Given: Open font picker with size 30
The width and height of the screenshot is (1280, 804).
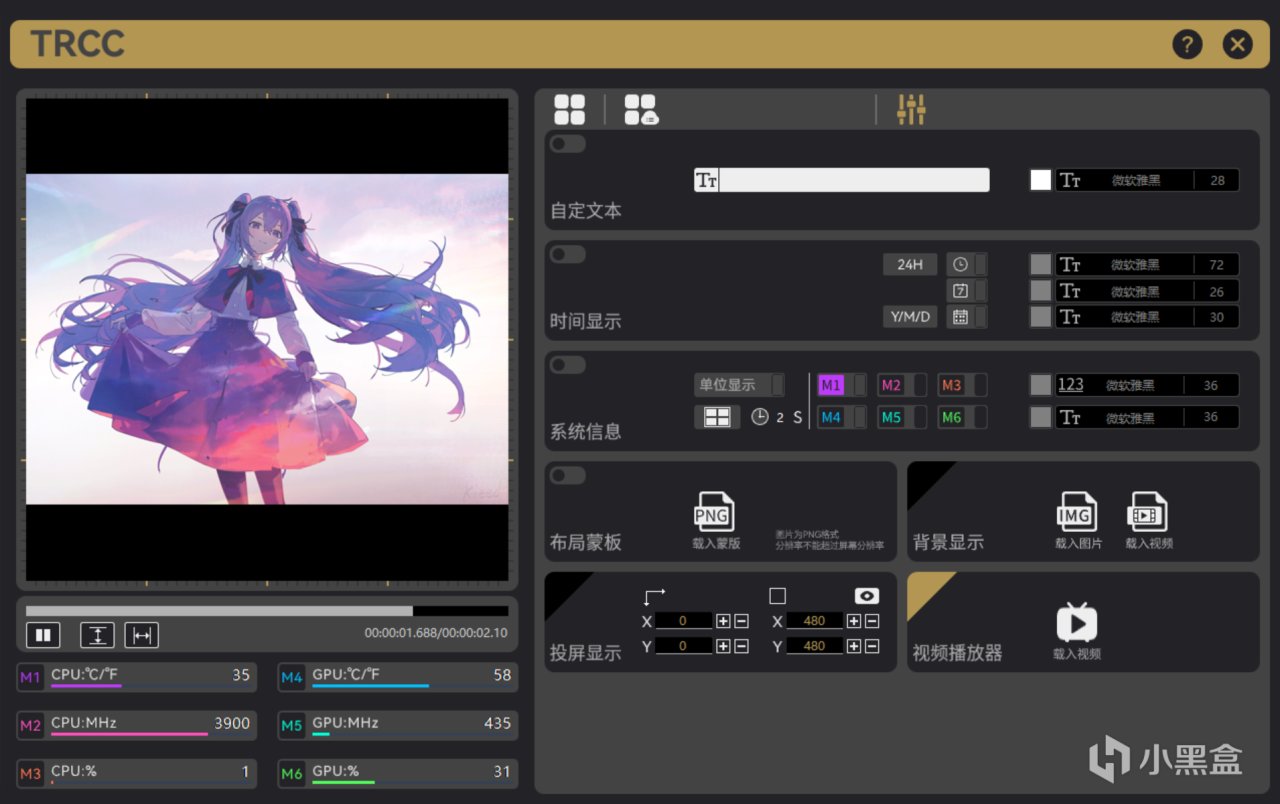Looking at the screenshot, I should coord(1148,317).
